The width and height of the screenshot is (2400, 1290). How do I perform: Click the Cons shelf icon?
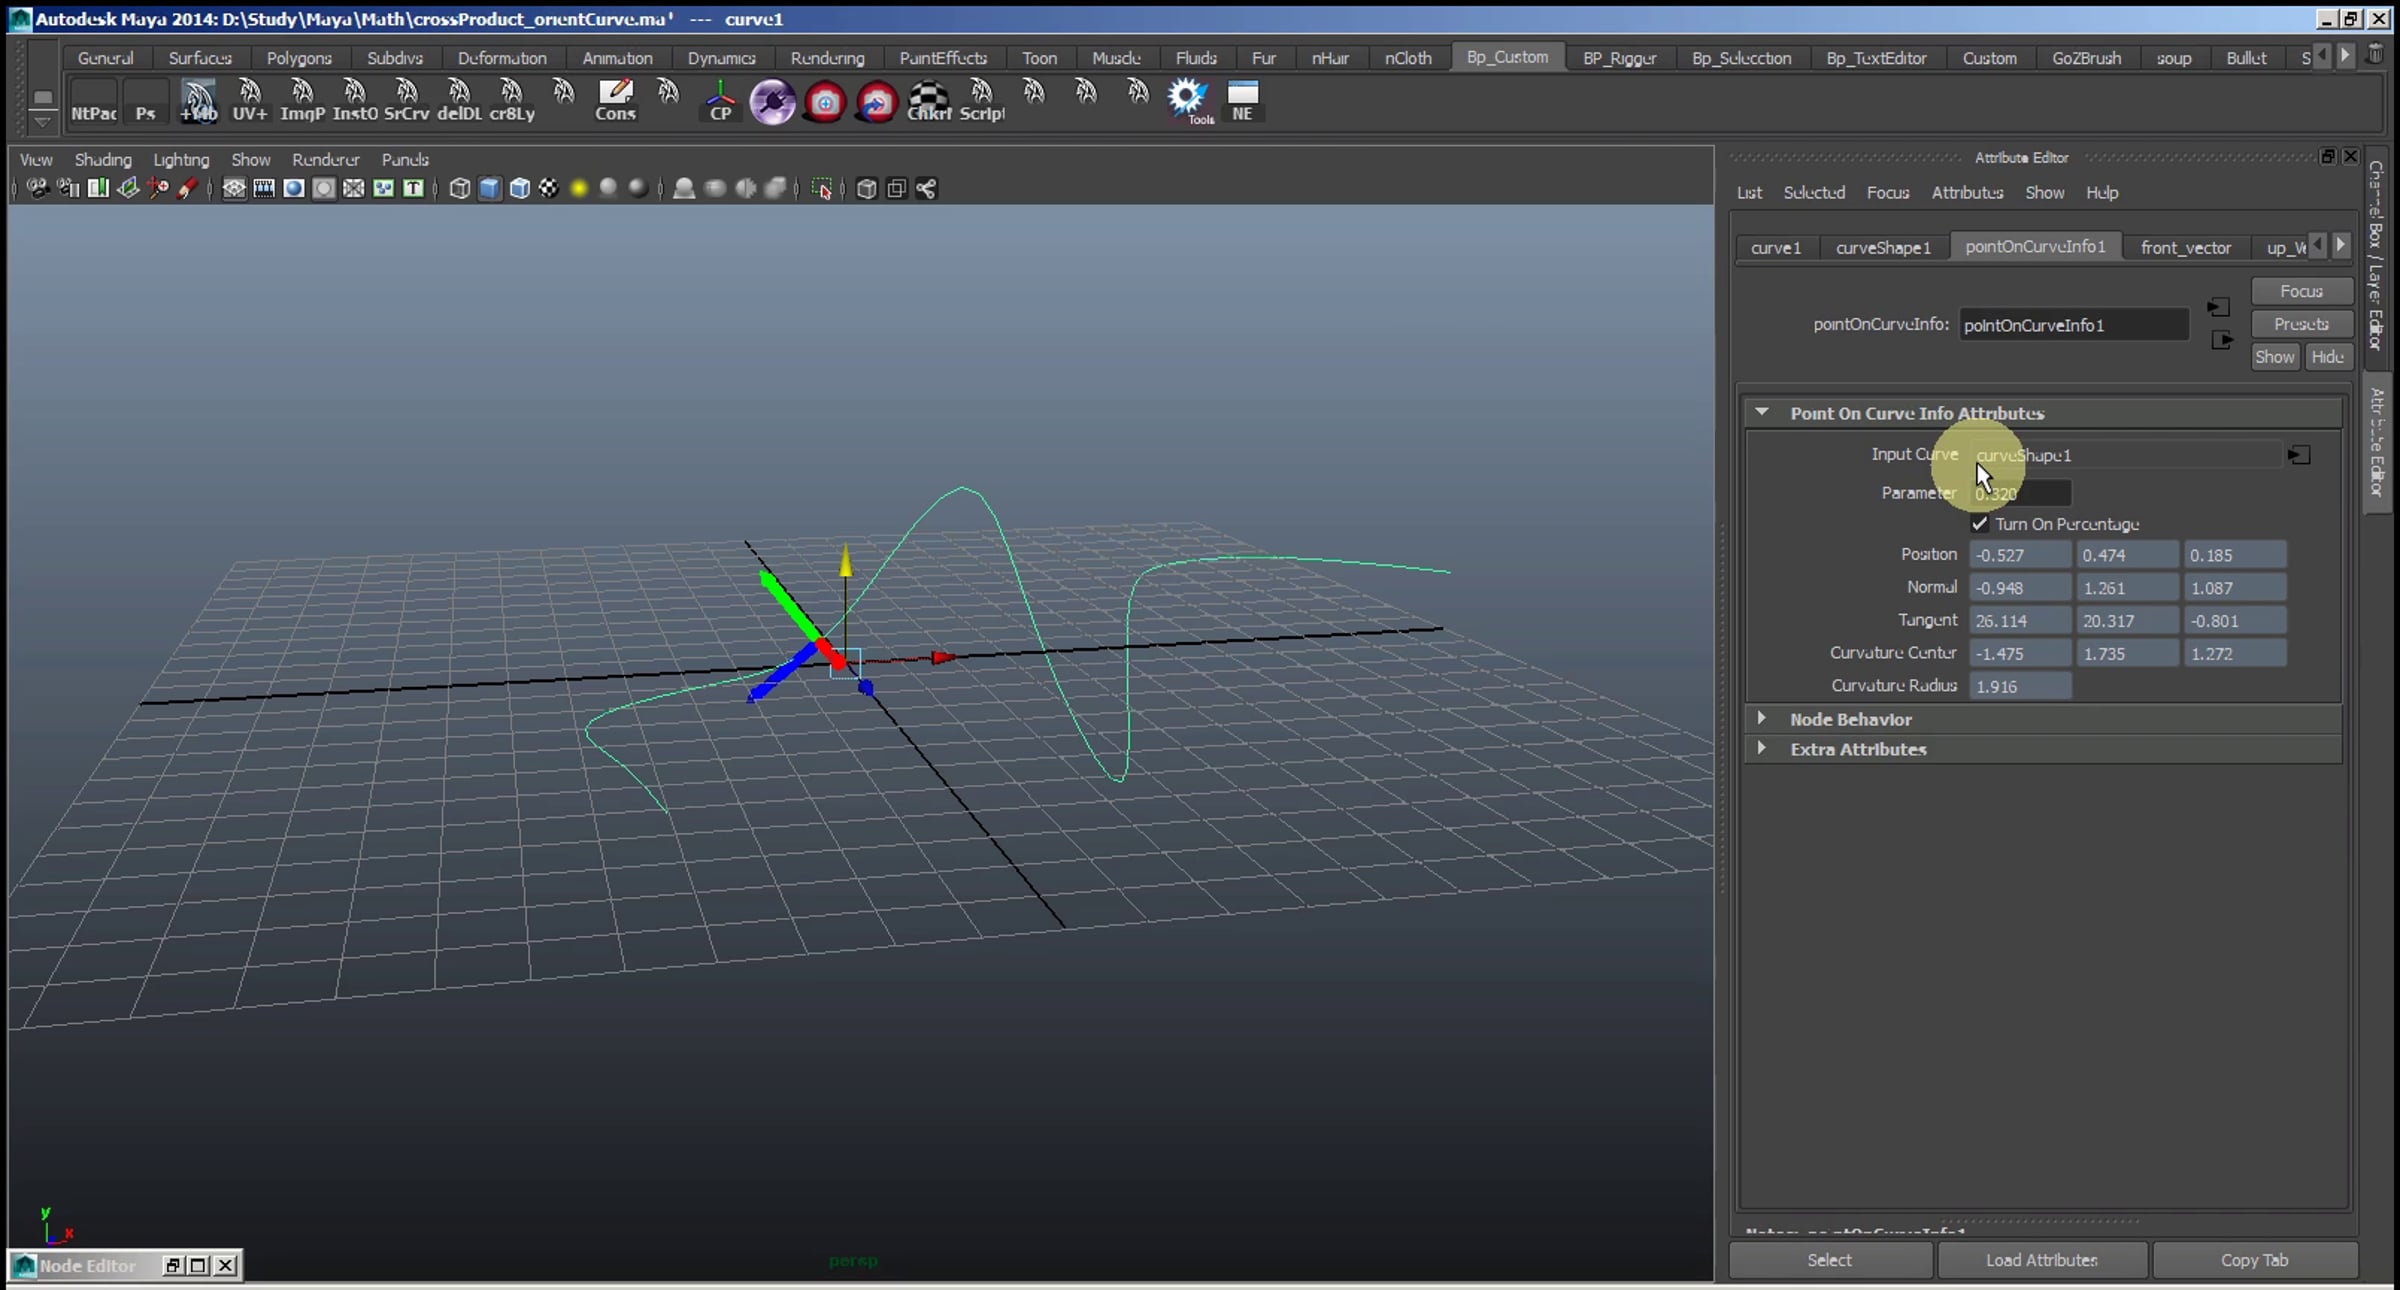point(614,100)
